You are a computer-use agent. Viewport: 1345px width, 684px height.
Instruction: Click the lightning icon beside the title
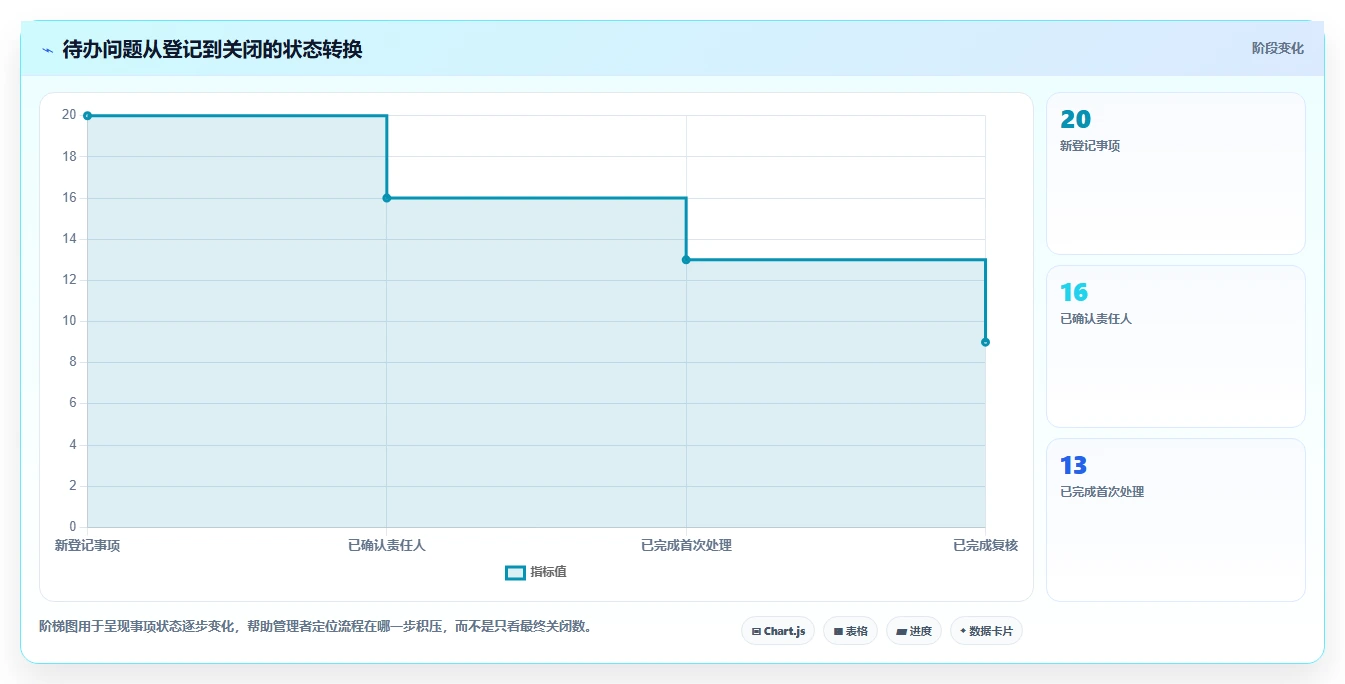(x=47, y=49)
